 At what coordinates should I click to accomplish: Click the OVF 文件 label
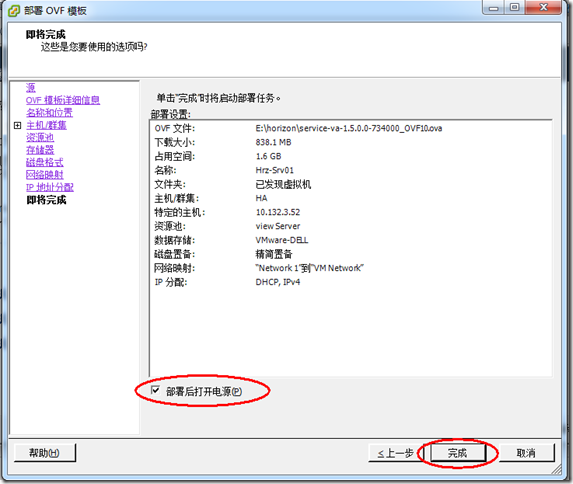click(175, 128)
